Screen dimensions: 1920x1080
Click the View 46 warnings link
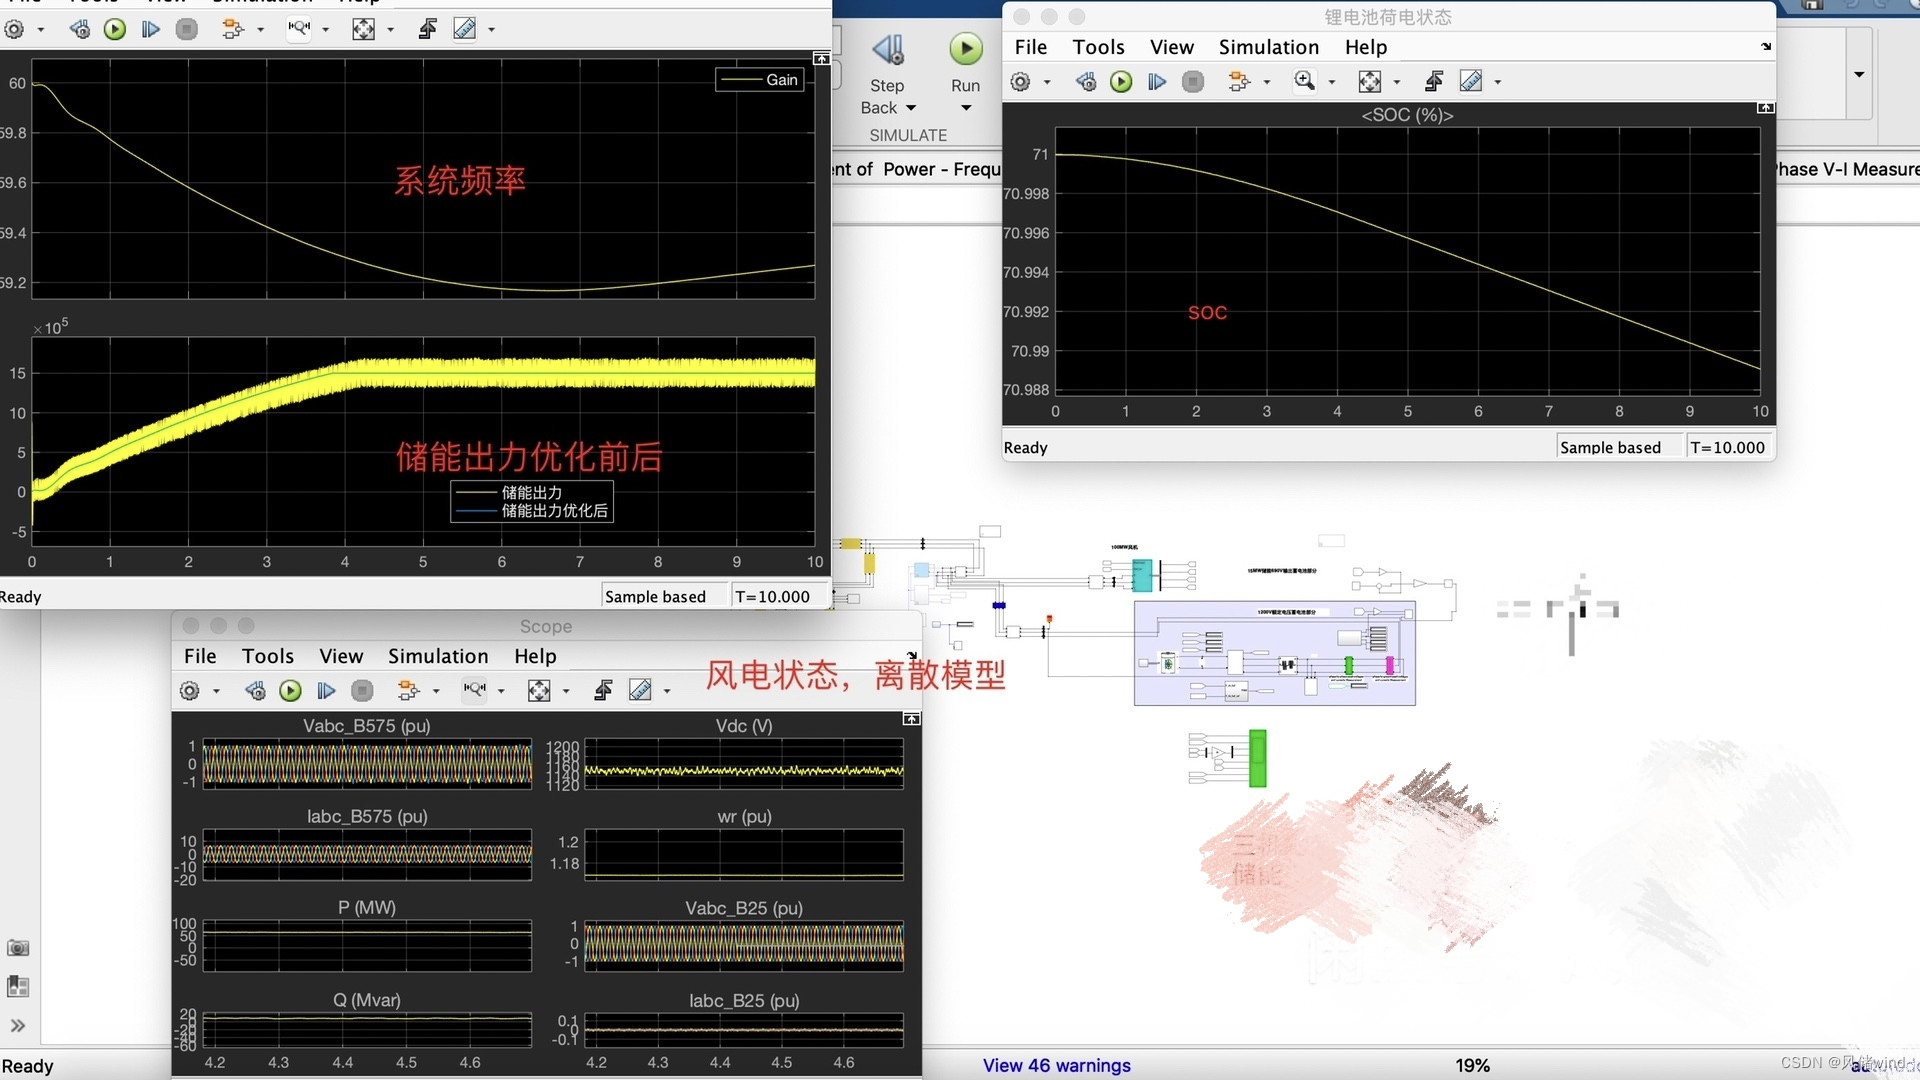(1056, 1066)
